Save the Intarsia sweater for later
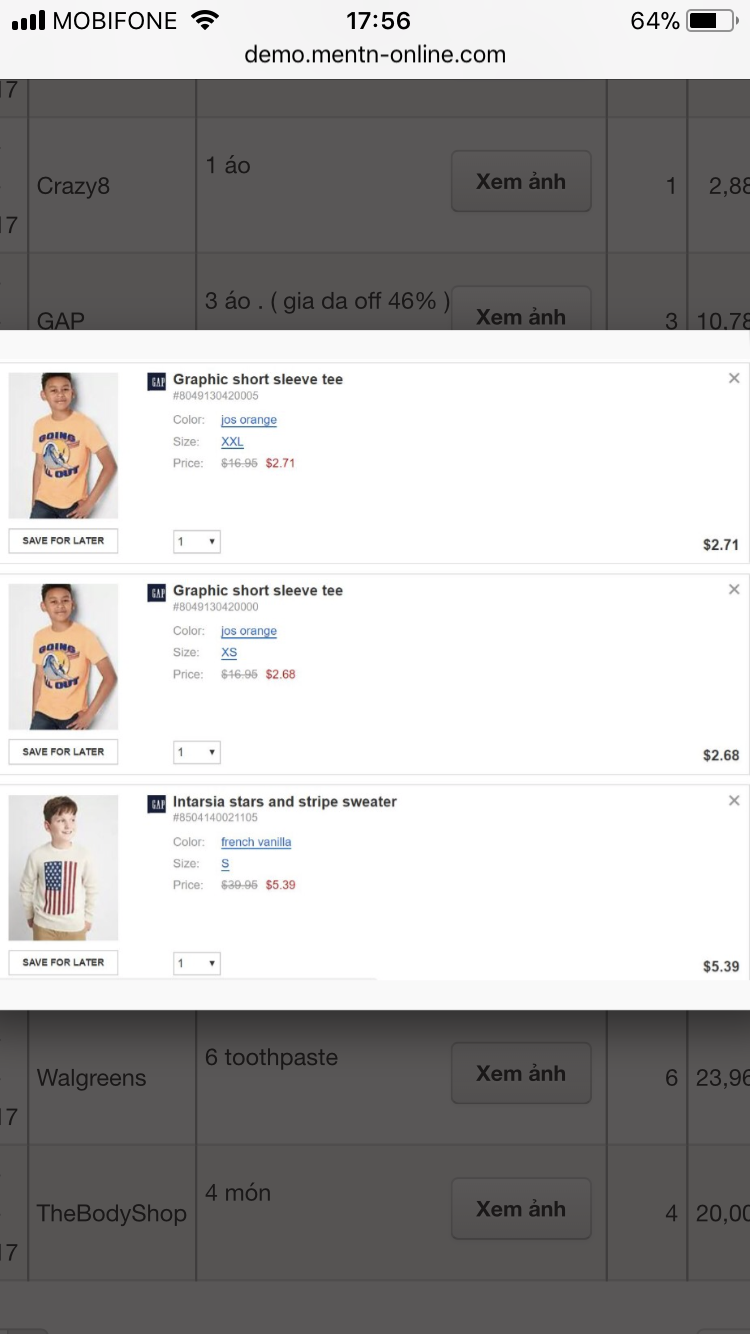 tap(63, 962)
